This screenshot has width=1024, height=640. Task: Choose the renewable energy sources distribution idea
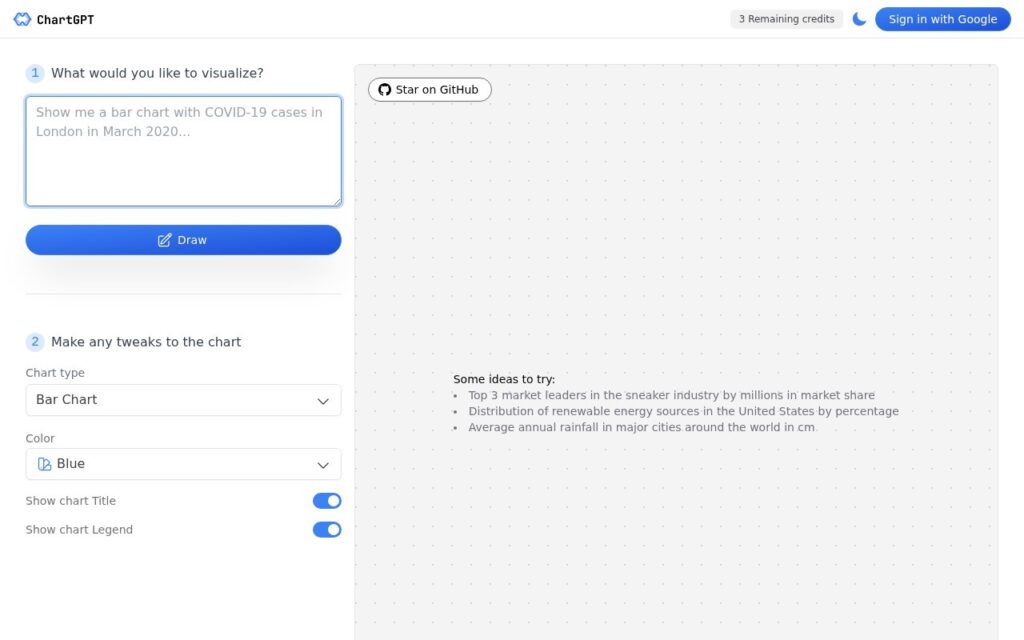click(683, 411)
